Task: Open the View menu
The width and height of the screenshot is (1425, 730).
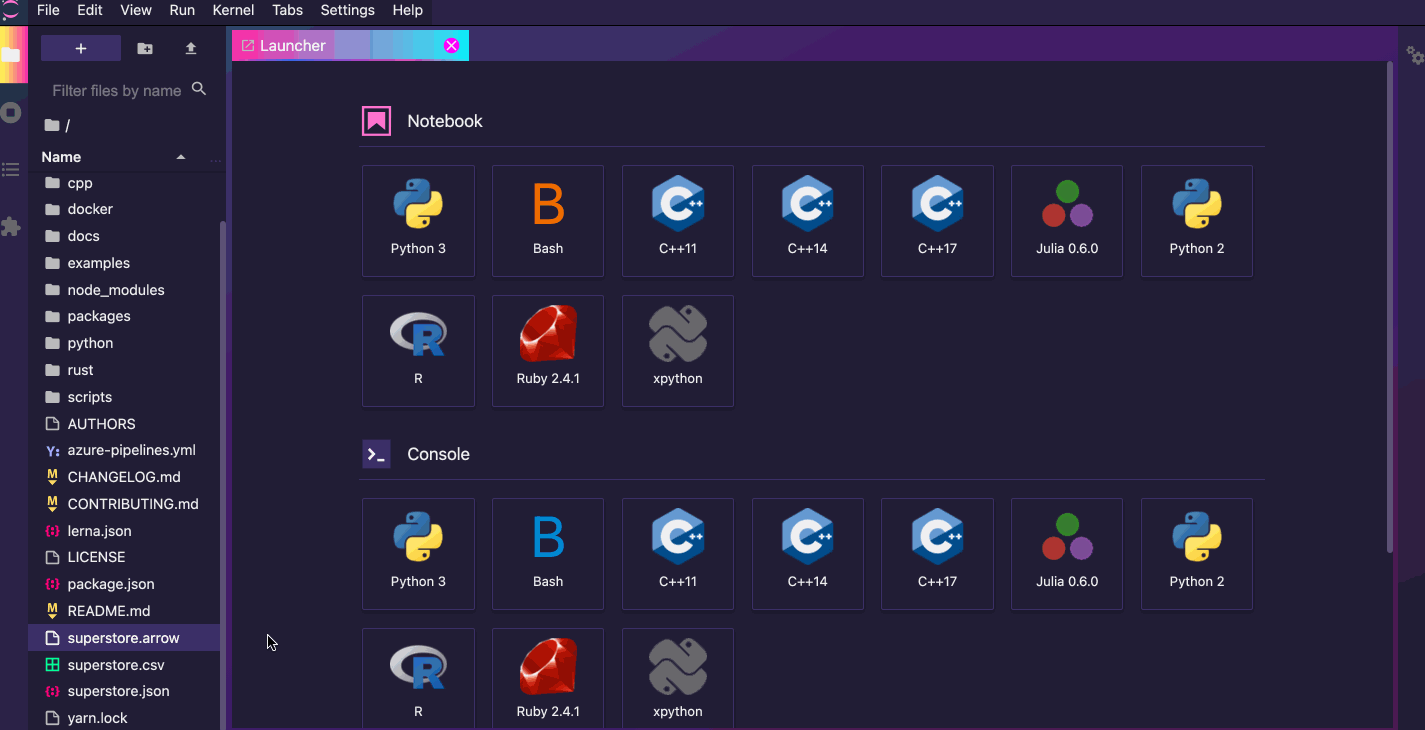Action: click(136, 10)
